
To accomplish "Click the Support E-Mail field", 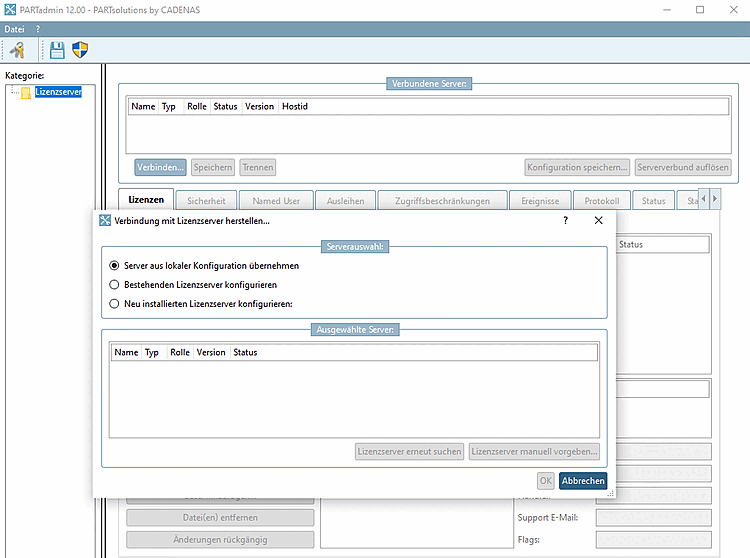I will [653, 517].
